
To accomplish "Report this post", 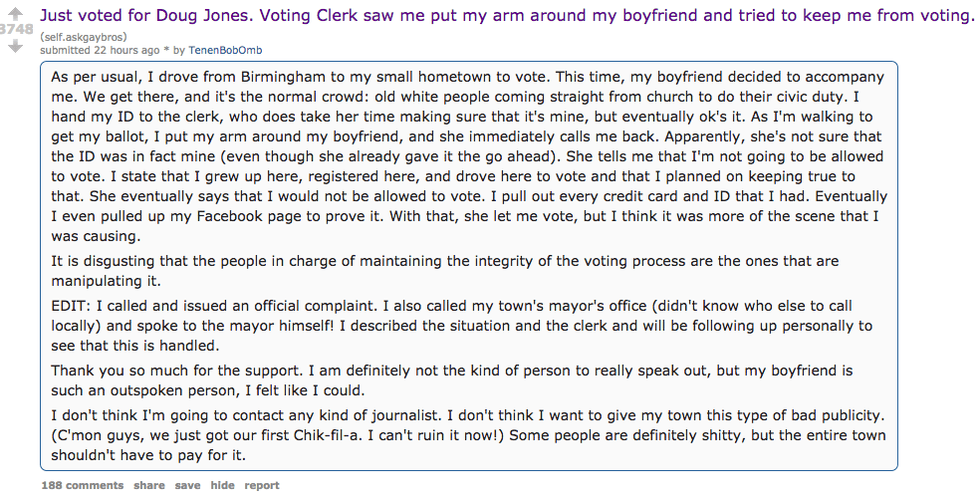I will (262, 485).
